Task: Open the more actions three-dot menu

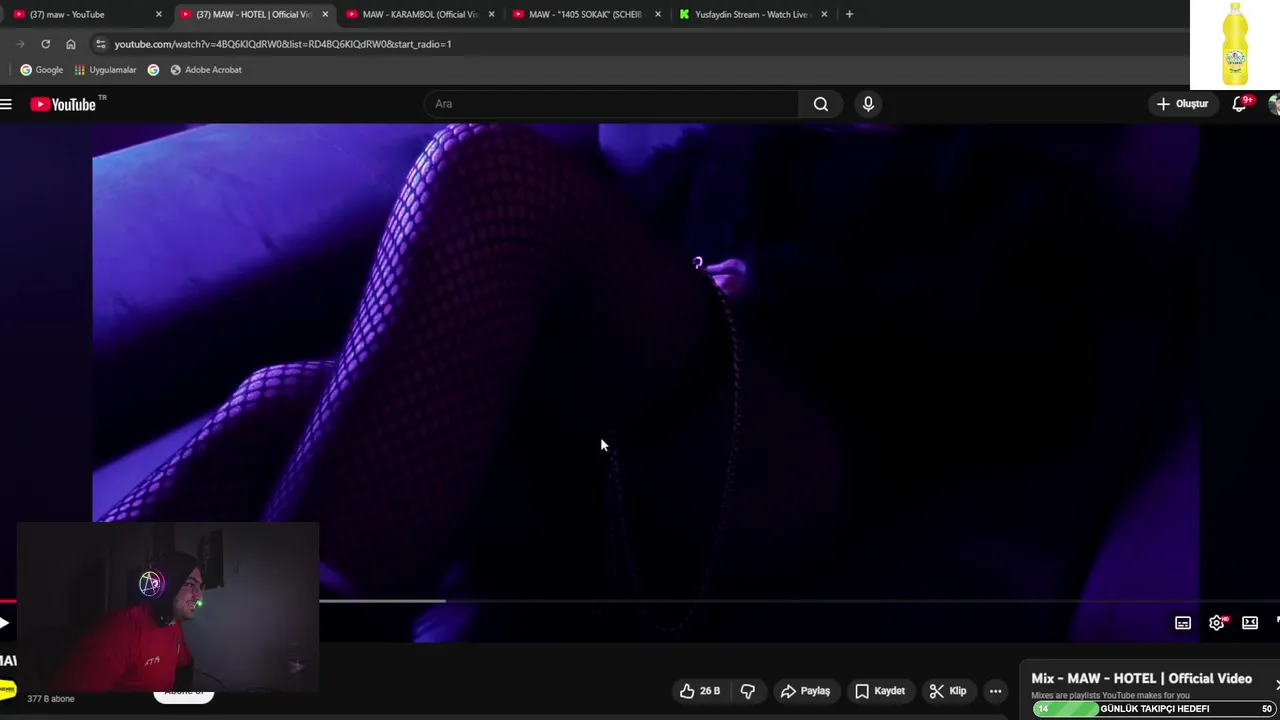Action: click(x=995, y=691)
